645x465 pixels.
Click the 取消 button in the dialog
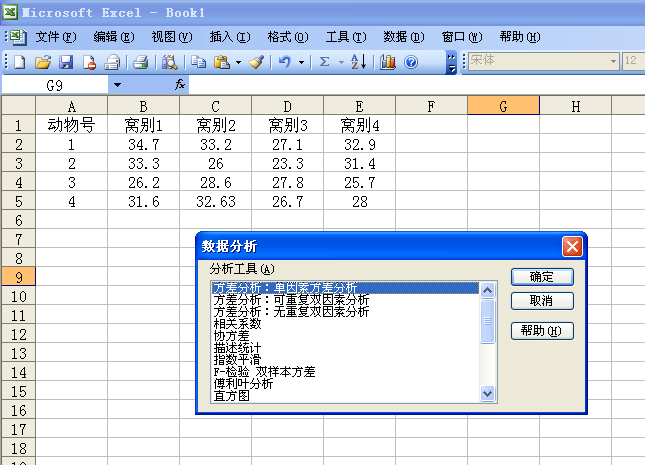542,301
